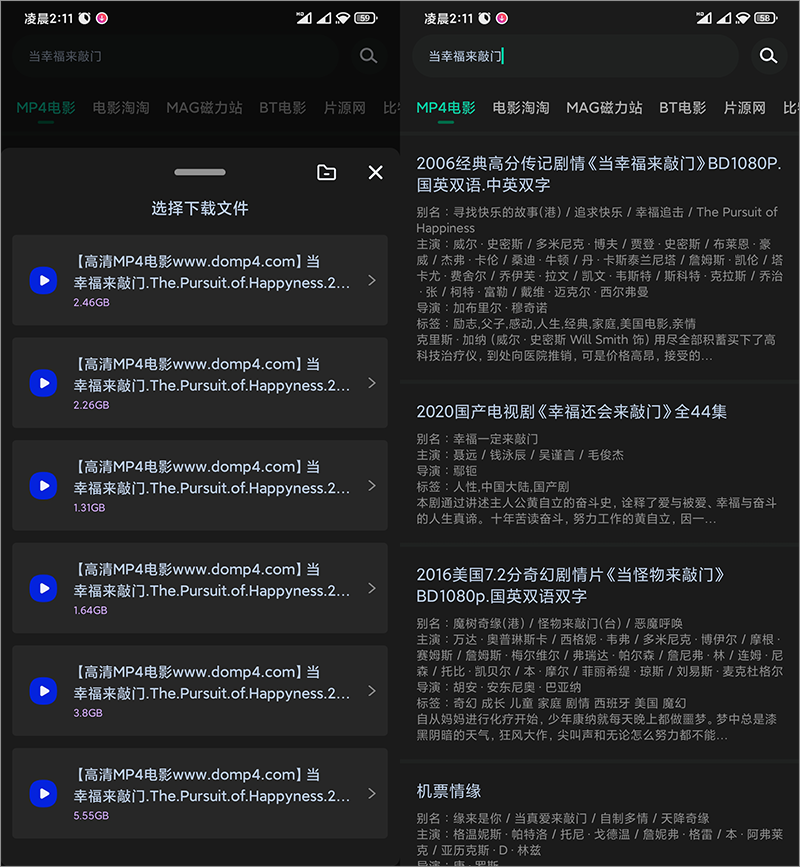
Task: Expand the 2.26GB file chevron
Action: coord(372,383)
